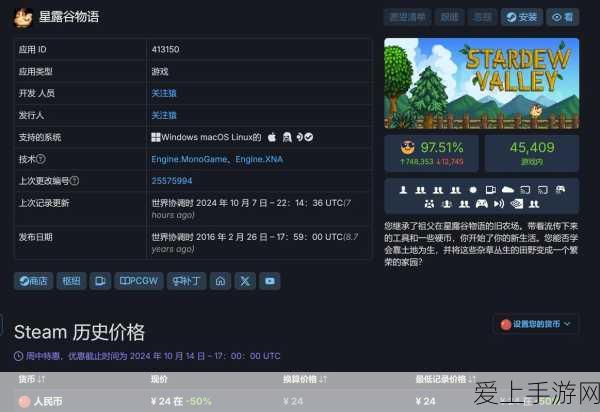
Task: Click the 45,409 in-game players box
Action: pos(532,153)
